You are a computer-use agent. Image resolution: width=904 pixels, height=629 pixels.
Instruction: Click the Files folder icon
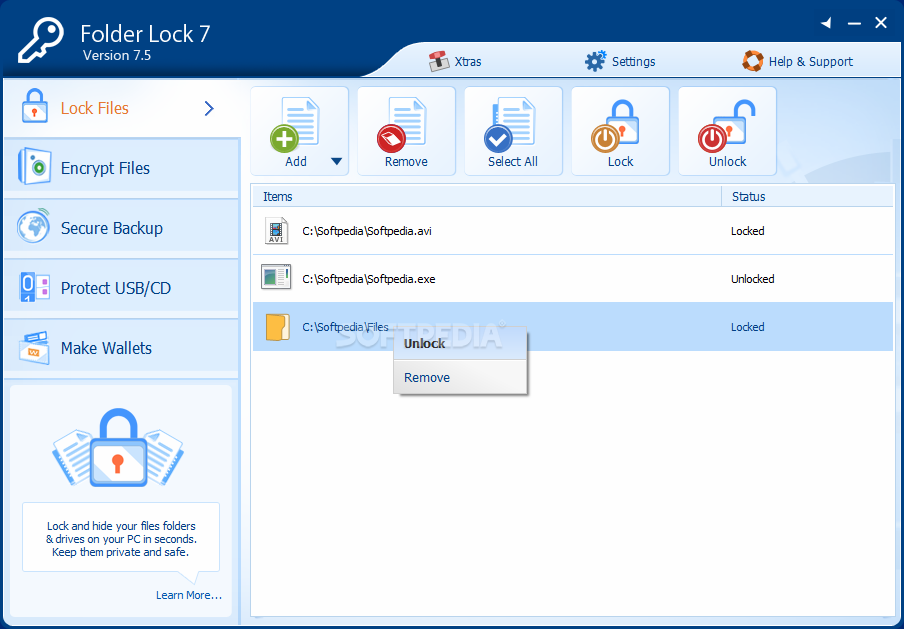click(x=277, y=327)
